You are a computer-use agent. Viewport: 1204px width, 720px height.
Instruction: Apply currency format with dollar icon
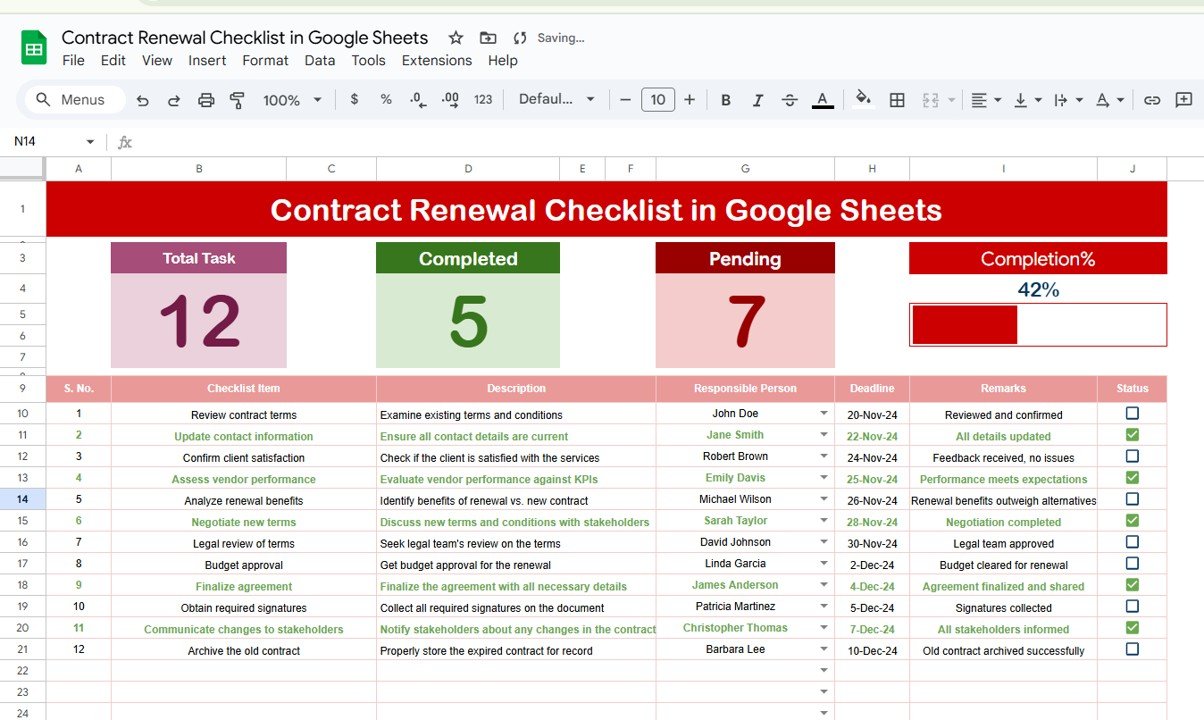(354, 100)
